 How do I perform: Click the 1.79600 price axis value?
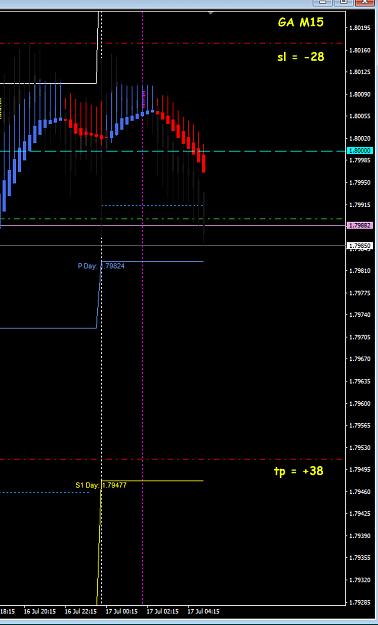[x=360, y=404]
